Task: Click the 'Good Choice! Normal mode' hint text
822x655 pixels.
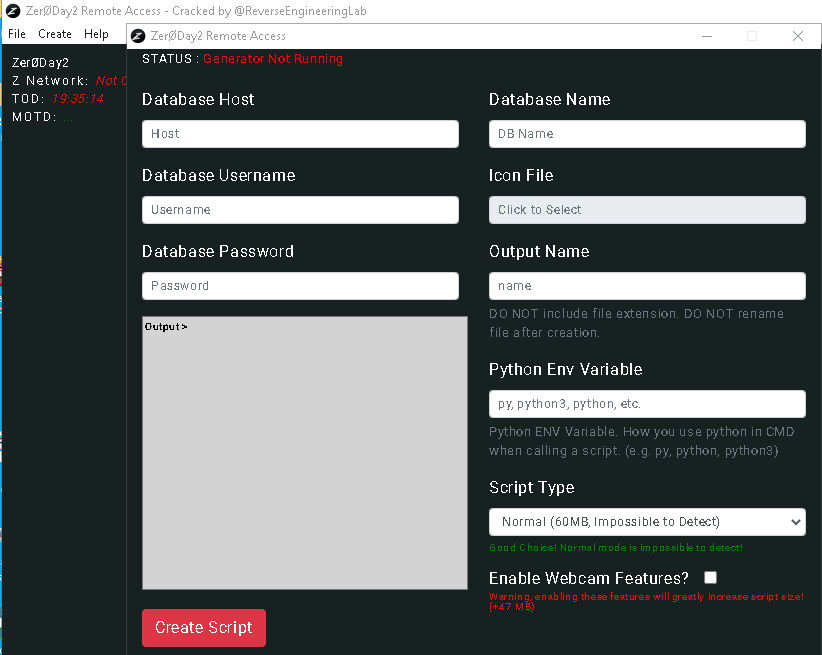Action: point(615,547)
